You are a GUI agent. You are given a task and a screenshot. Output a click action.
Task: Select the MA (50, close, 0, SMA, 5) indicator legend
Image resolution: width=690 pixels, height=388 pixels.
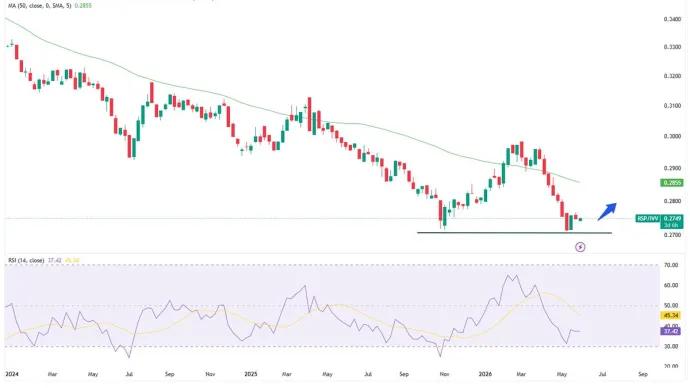(40, 6)
